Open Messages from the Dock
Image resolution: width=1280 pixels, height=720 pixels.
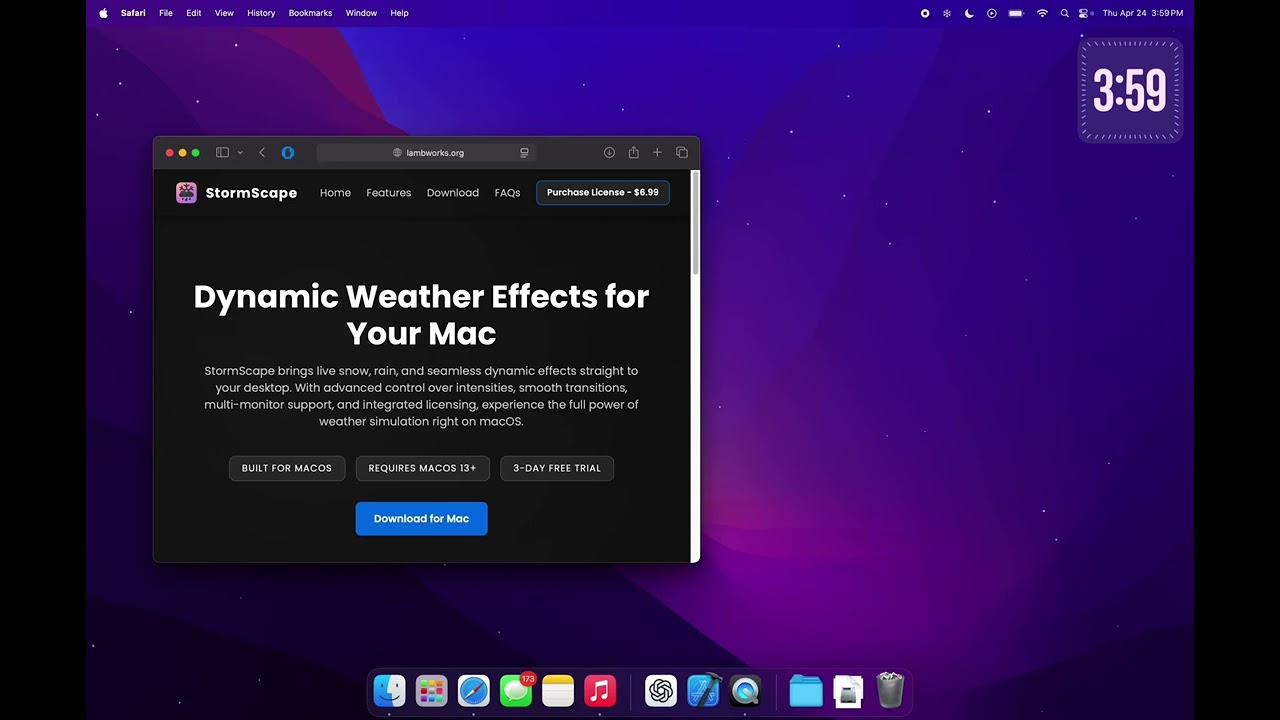(x=516, y=691)
